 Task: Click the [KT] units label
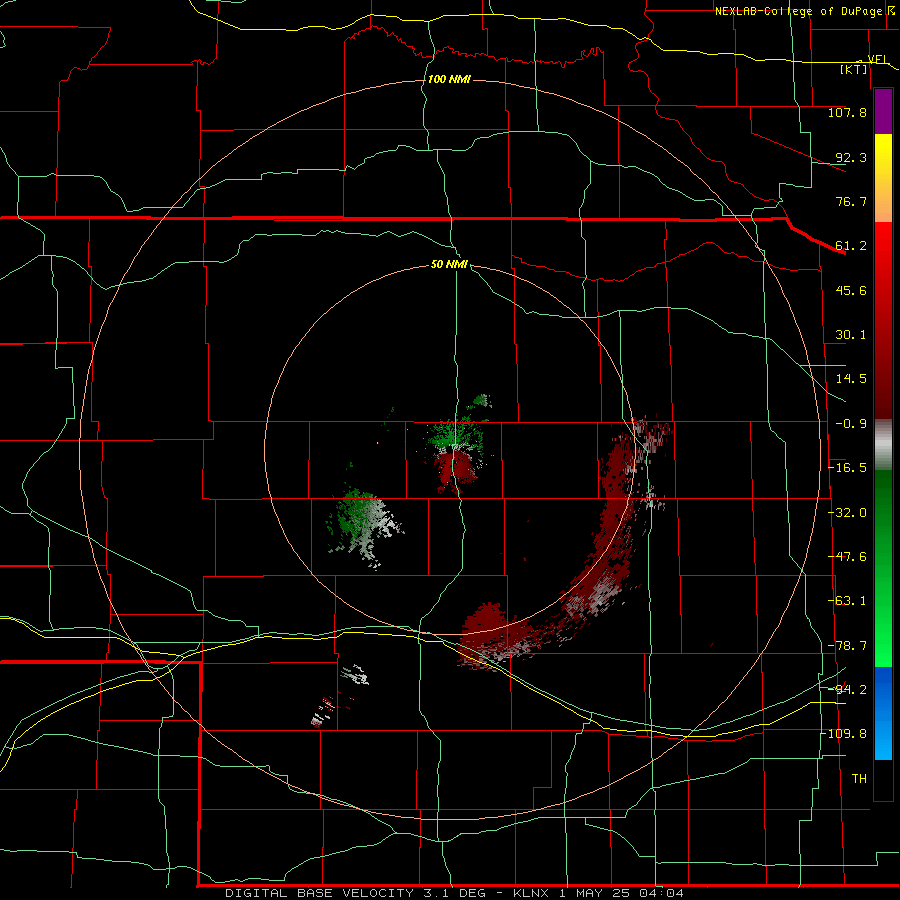854,69
